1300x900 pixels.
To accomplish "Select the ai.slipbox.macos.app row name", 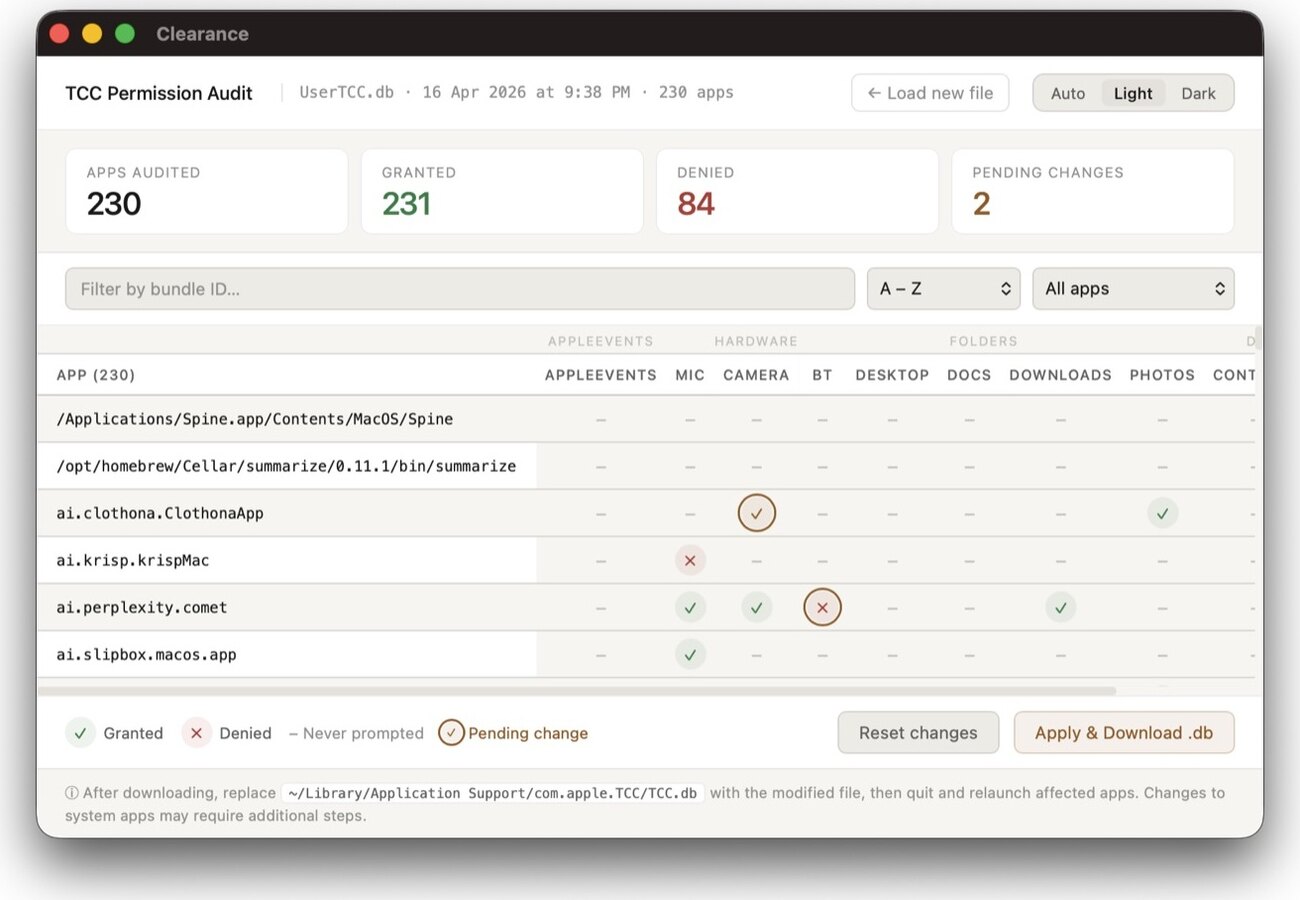I will coord(146,654).
